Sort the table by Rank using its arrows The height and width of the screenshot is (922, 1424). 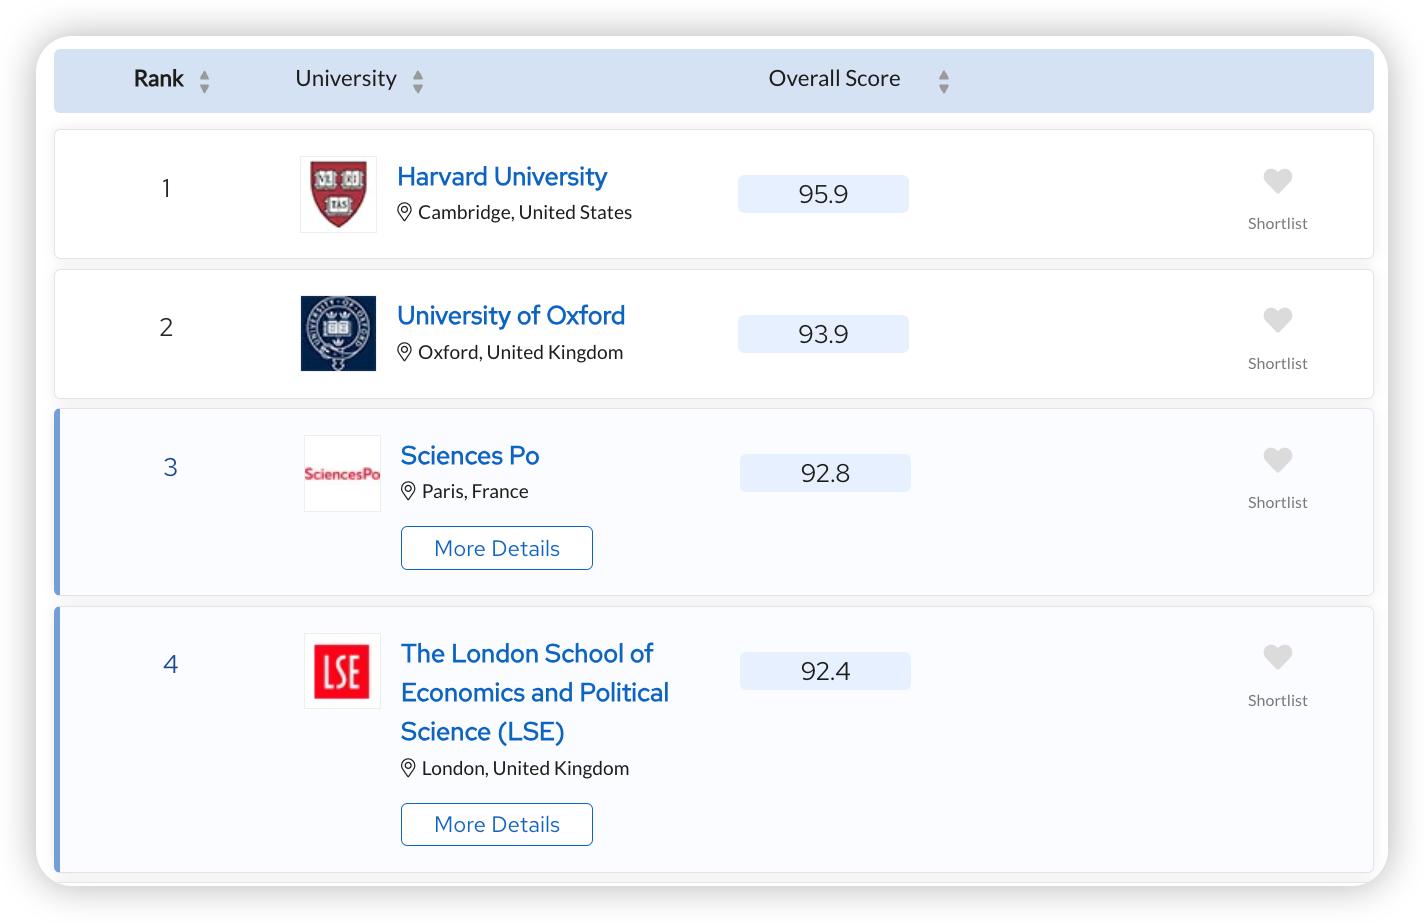(x=204, y=81)
